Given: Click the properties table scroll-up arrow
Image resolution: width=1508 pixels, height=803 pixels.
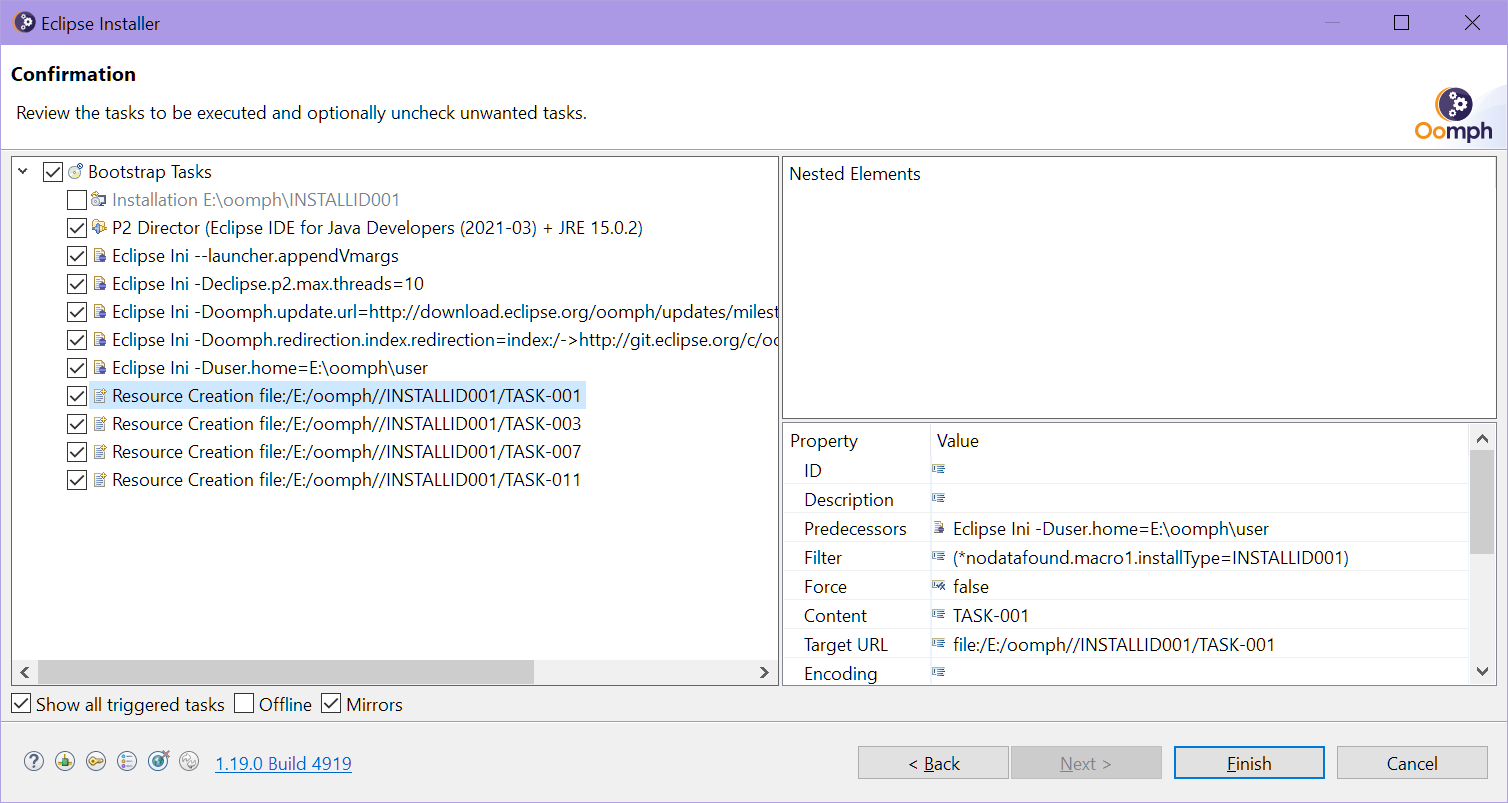Looking at the screenshot, I should tap(1482, 438).
